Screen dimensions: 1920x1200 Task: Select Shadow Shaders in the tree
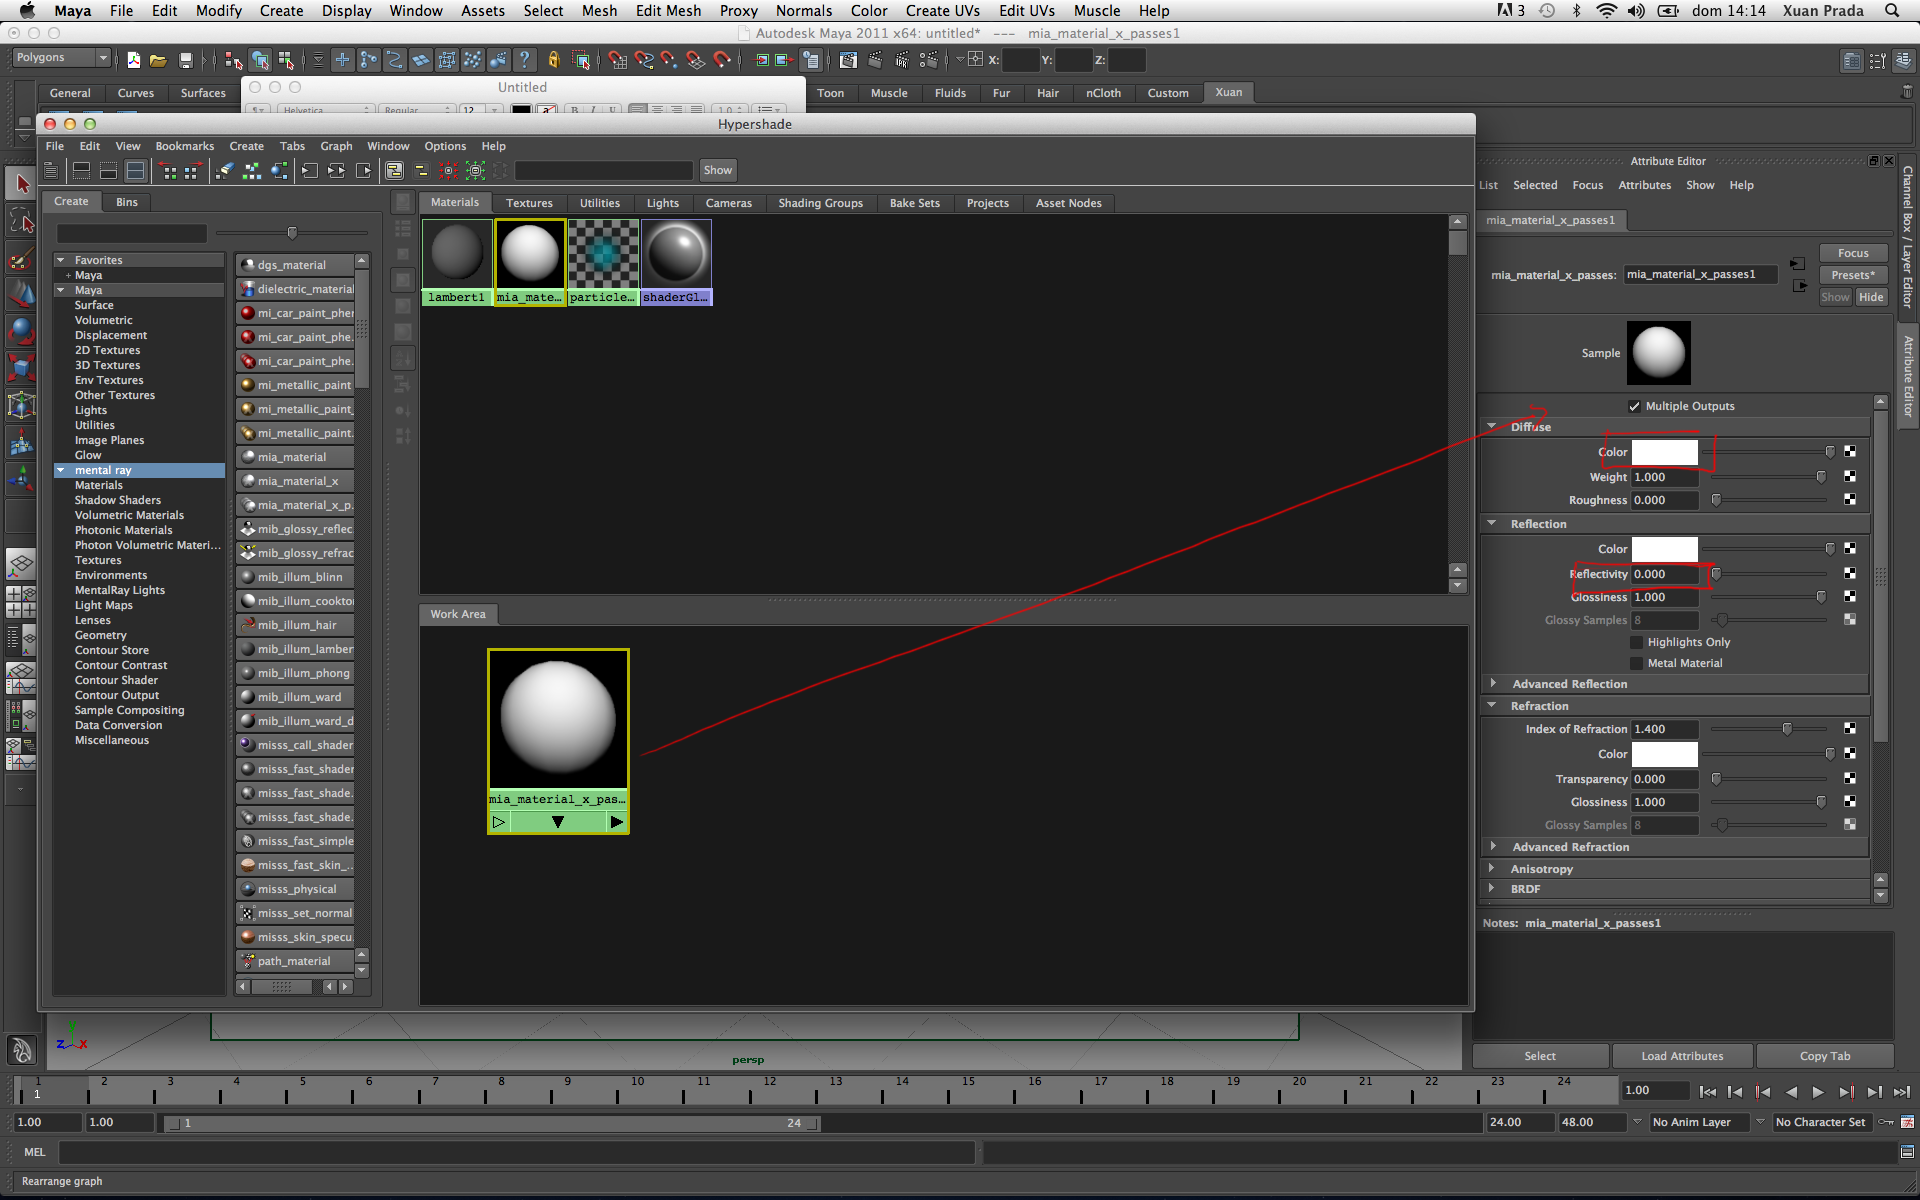[117, 500]
